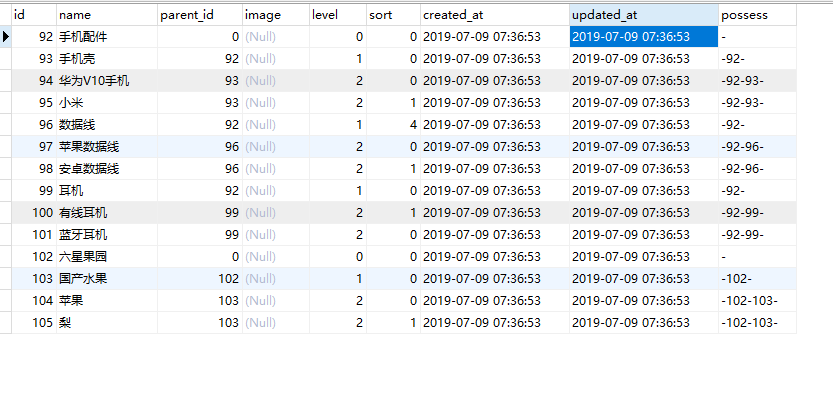The height and width of the screenshot is (413, 833).
Task: Click the created_at cell in row 98
Action: point(495,169)
